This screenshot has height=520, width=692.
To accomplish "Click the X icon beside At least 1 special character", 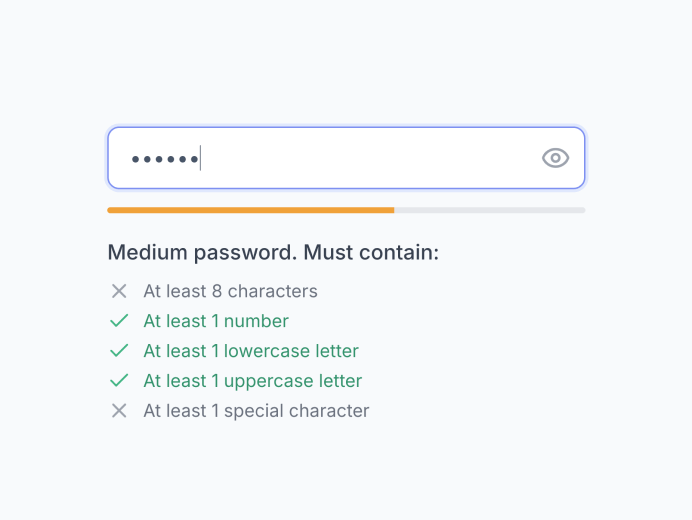I will 119,411.
